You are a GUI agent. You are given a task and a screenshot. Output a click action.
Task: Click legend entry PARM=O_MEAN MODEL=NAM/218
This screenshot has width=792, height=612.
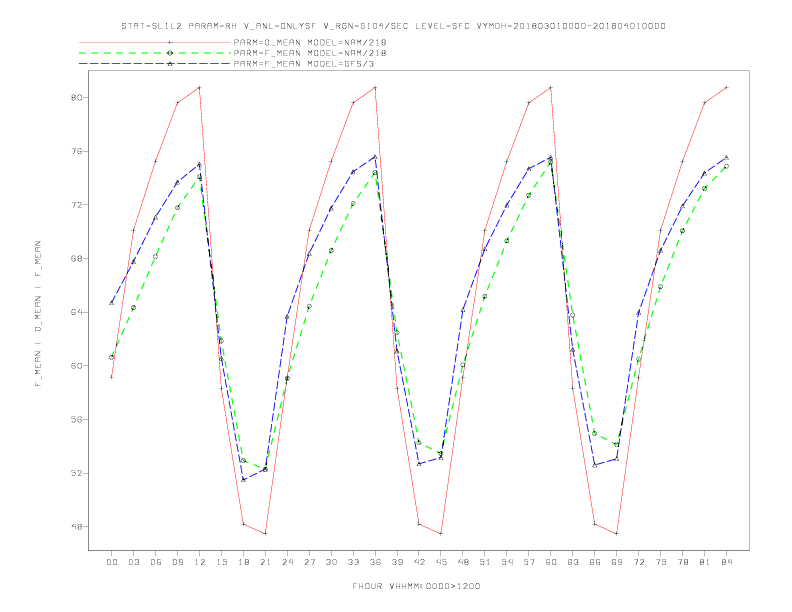pyautogui.click(x=310, y=42)
